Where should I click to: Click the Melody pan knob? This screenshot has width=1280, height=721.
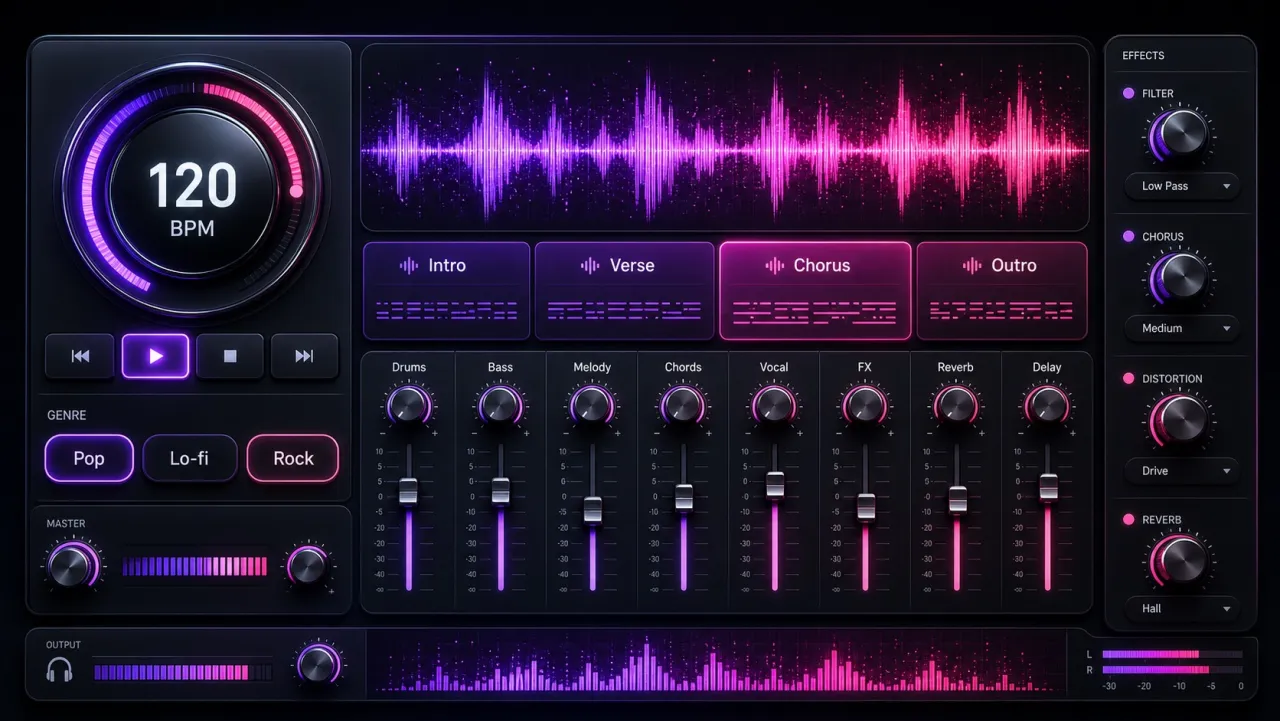point(591,405)
